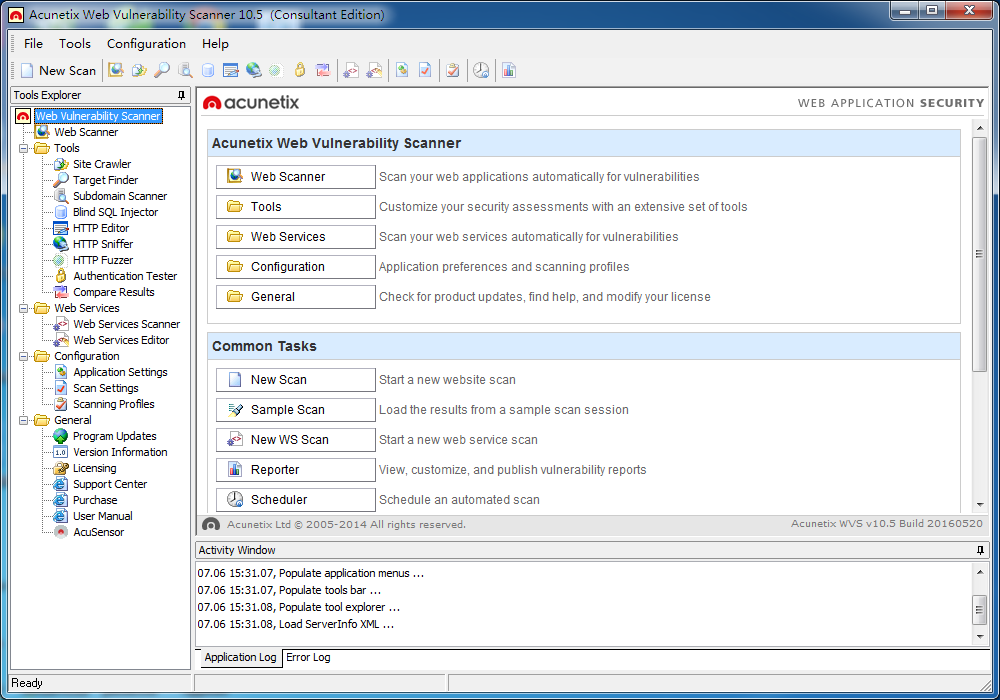Click New Scan in the toolbar
This screenshot has width=1000, height=700.
58,71
